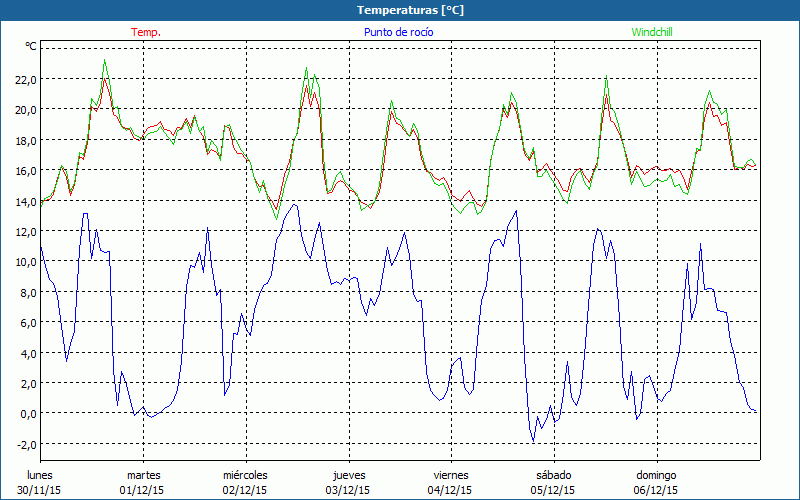Screen dimensions: 800x500
Task: Click the °C unit label on the y-axis
Action: (31, 47)
